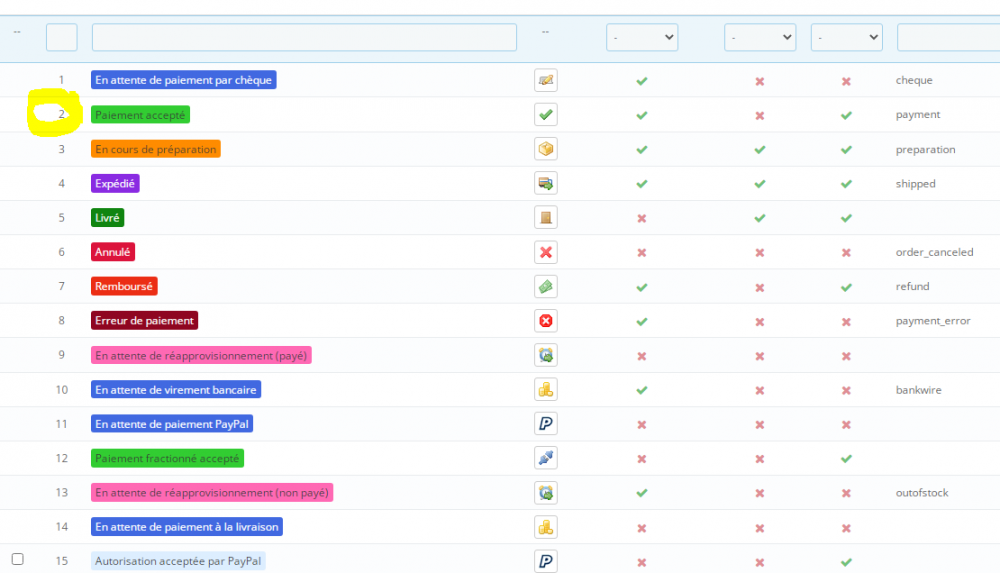The width and height of the screenshot is (1000, 573).
Task: Select En attente de réapprovisionnement (non payé) badge
Action: click(x=212, y=493)
